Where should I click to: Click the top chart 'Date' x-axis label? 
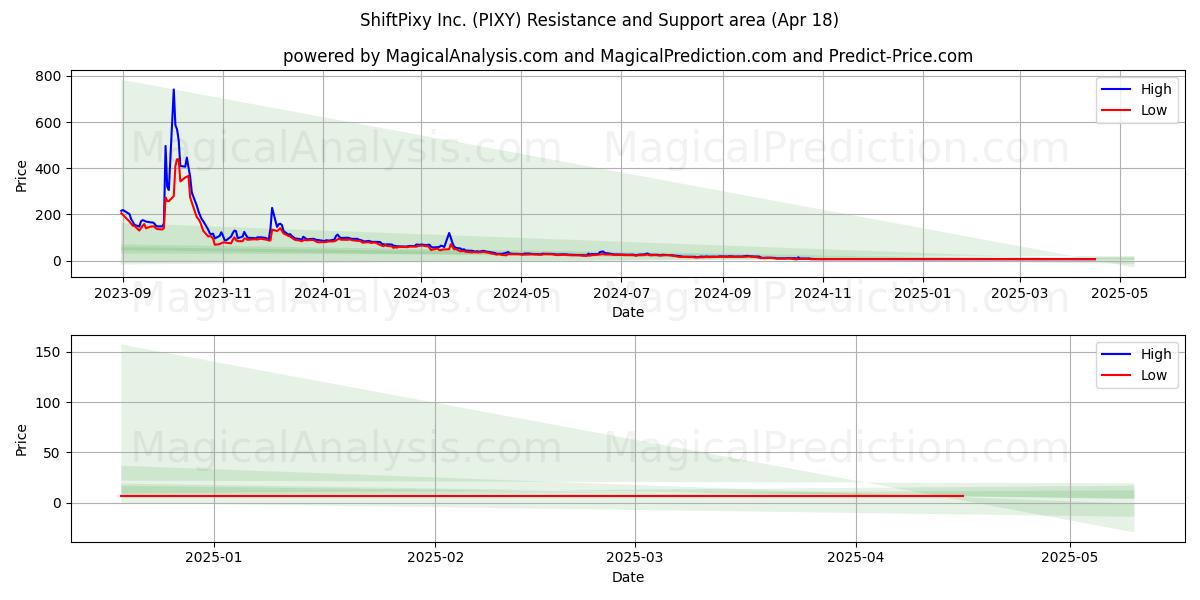point(627,313)
